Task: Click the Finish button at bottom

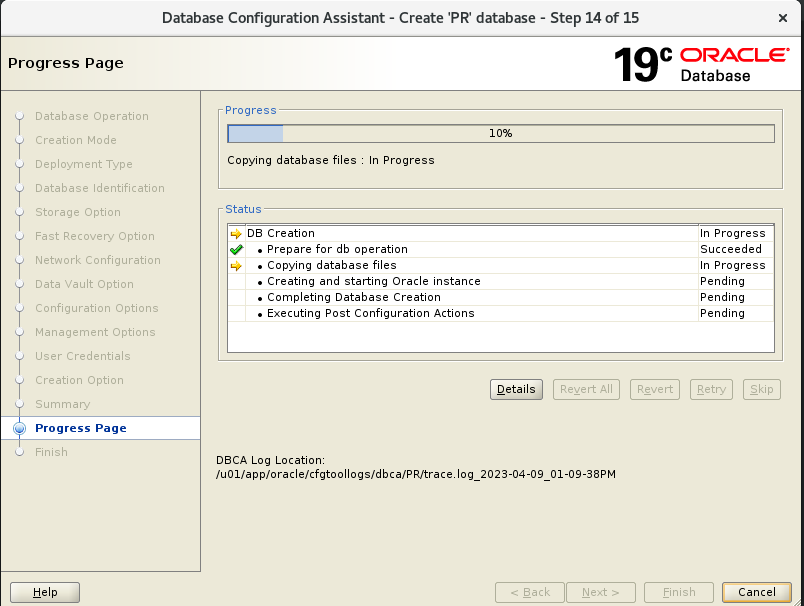Action: point(679,592)
